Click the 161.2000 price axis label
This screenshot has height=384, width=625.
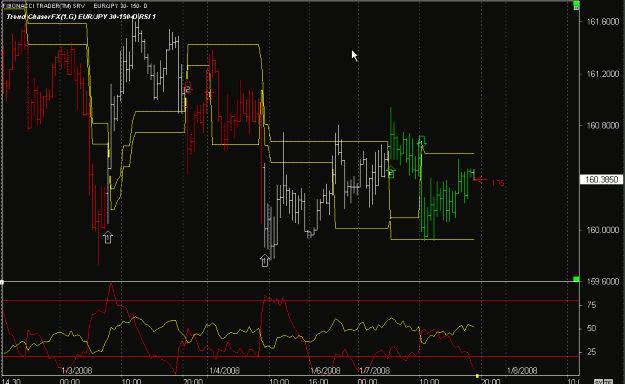[603, 74]
